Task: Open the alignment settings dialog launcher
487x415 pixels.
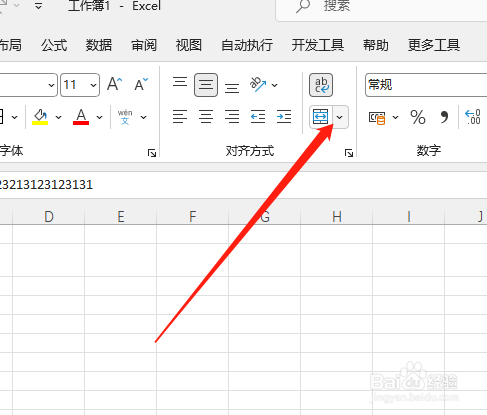Action: coord(349,153)
